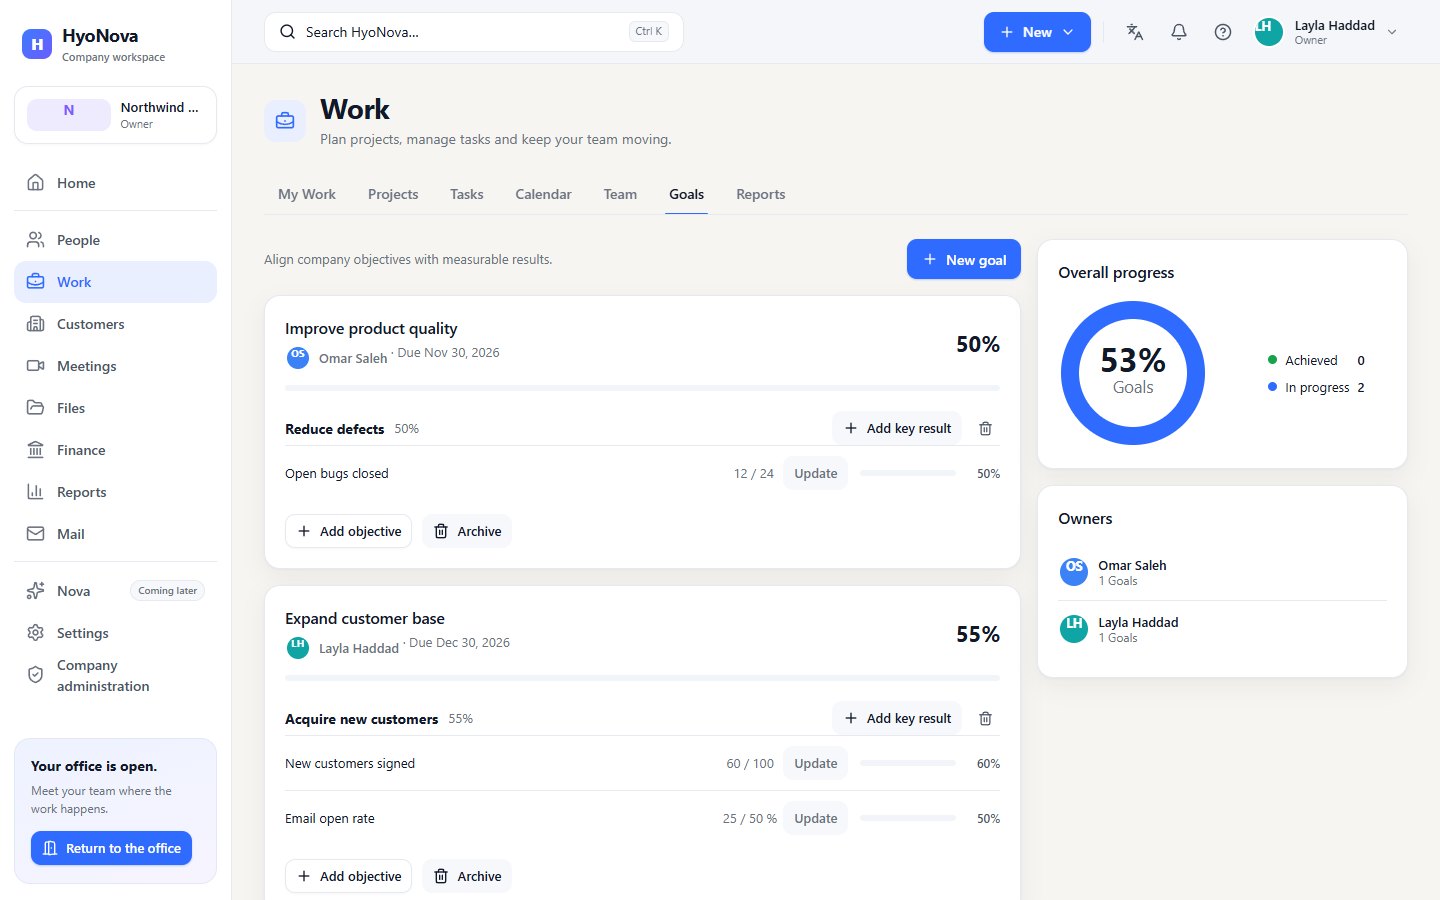Click Layla Haddad's avatar in the top bar

[1269, 32]
